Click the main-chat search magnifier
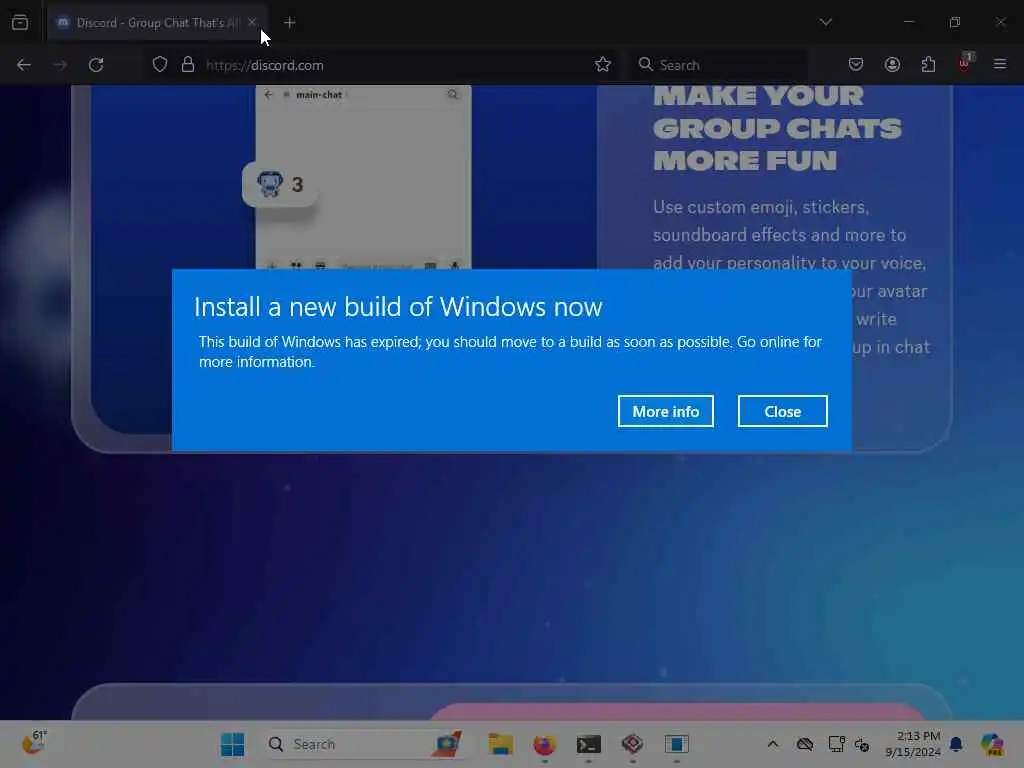The width and height of the screenshot is (1024, 768). [453, 95]
